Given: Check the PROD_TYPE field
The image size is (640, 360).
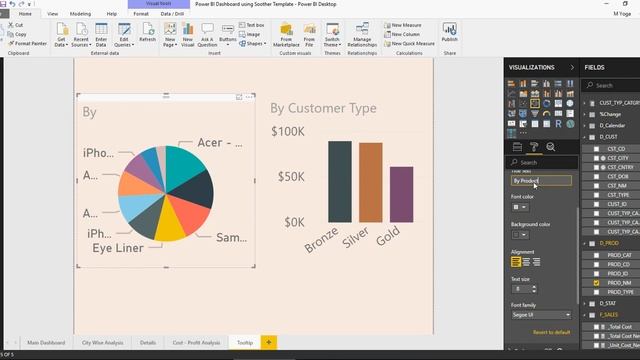Looking at the screenshot, I should (596, 292).
